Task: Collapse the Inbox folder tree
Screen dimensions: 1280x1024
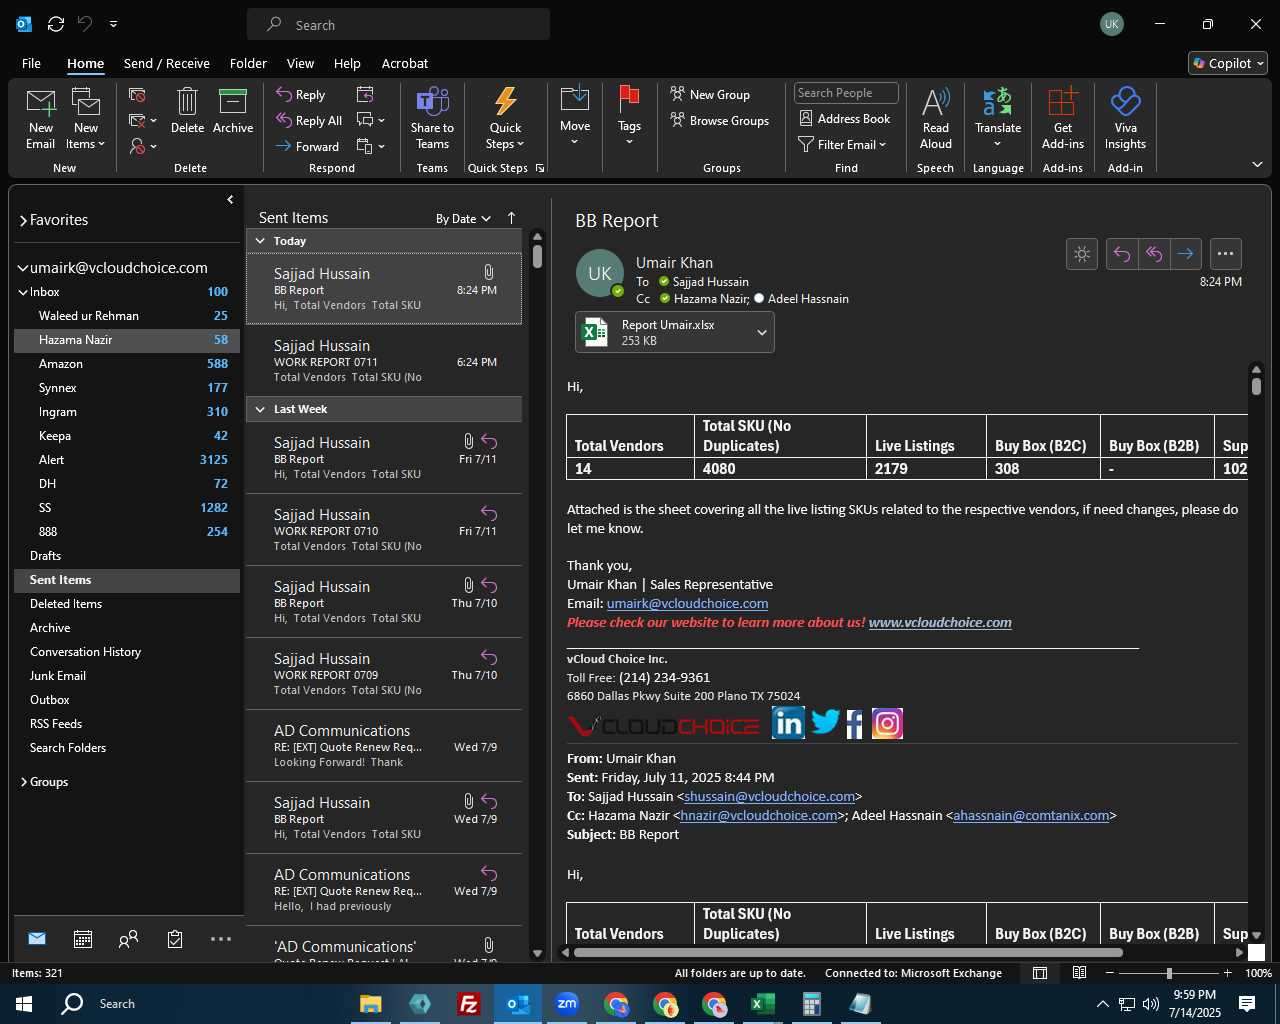Action: click(x=23, y=292)
